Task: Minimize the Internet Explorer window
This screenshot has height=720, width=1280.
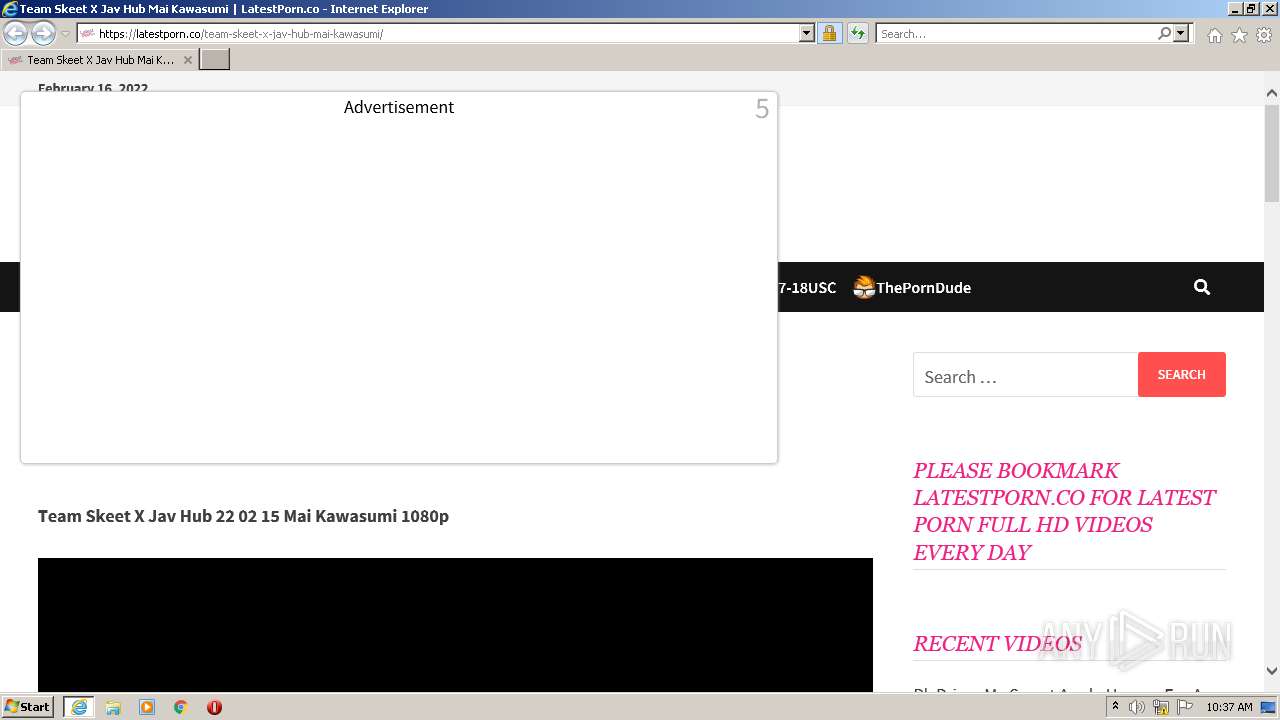Action: [x=1235, y=9]
